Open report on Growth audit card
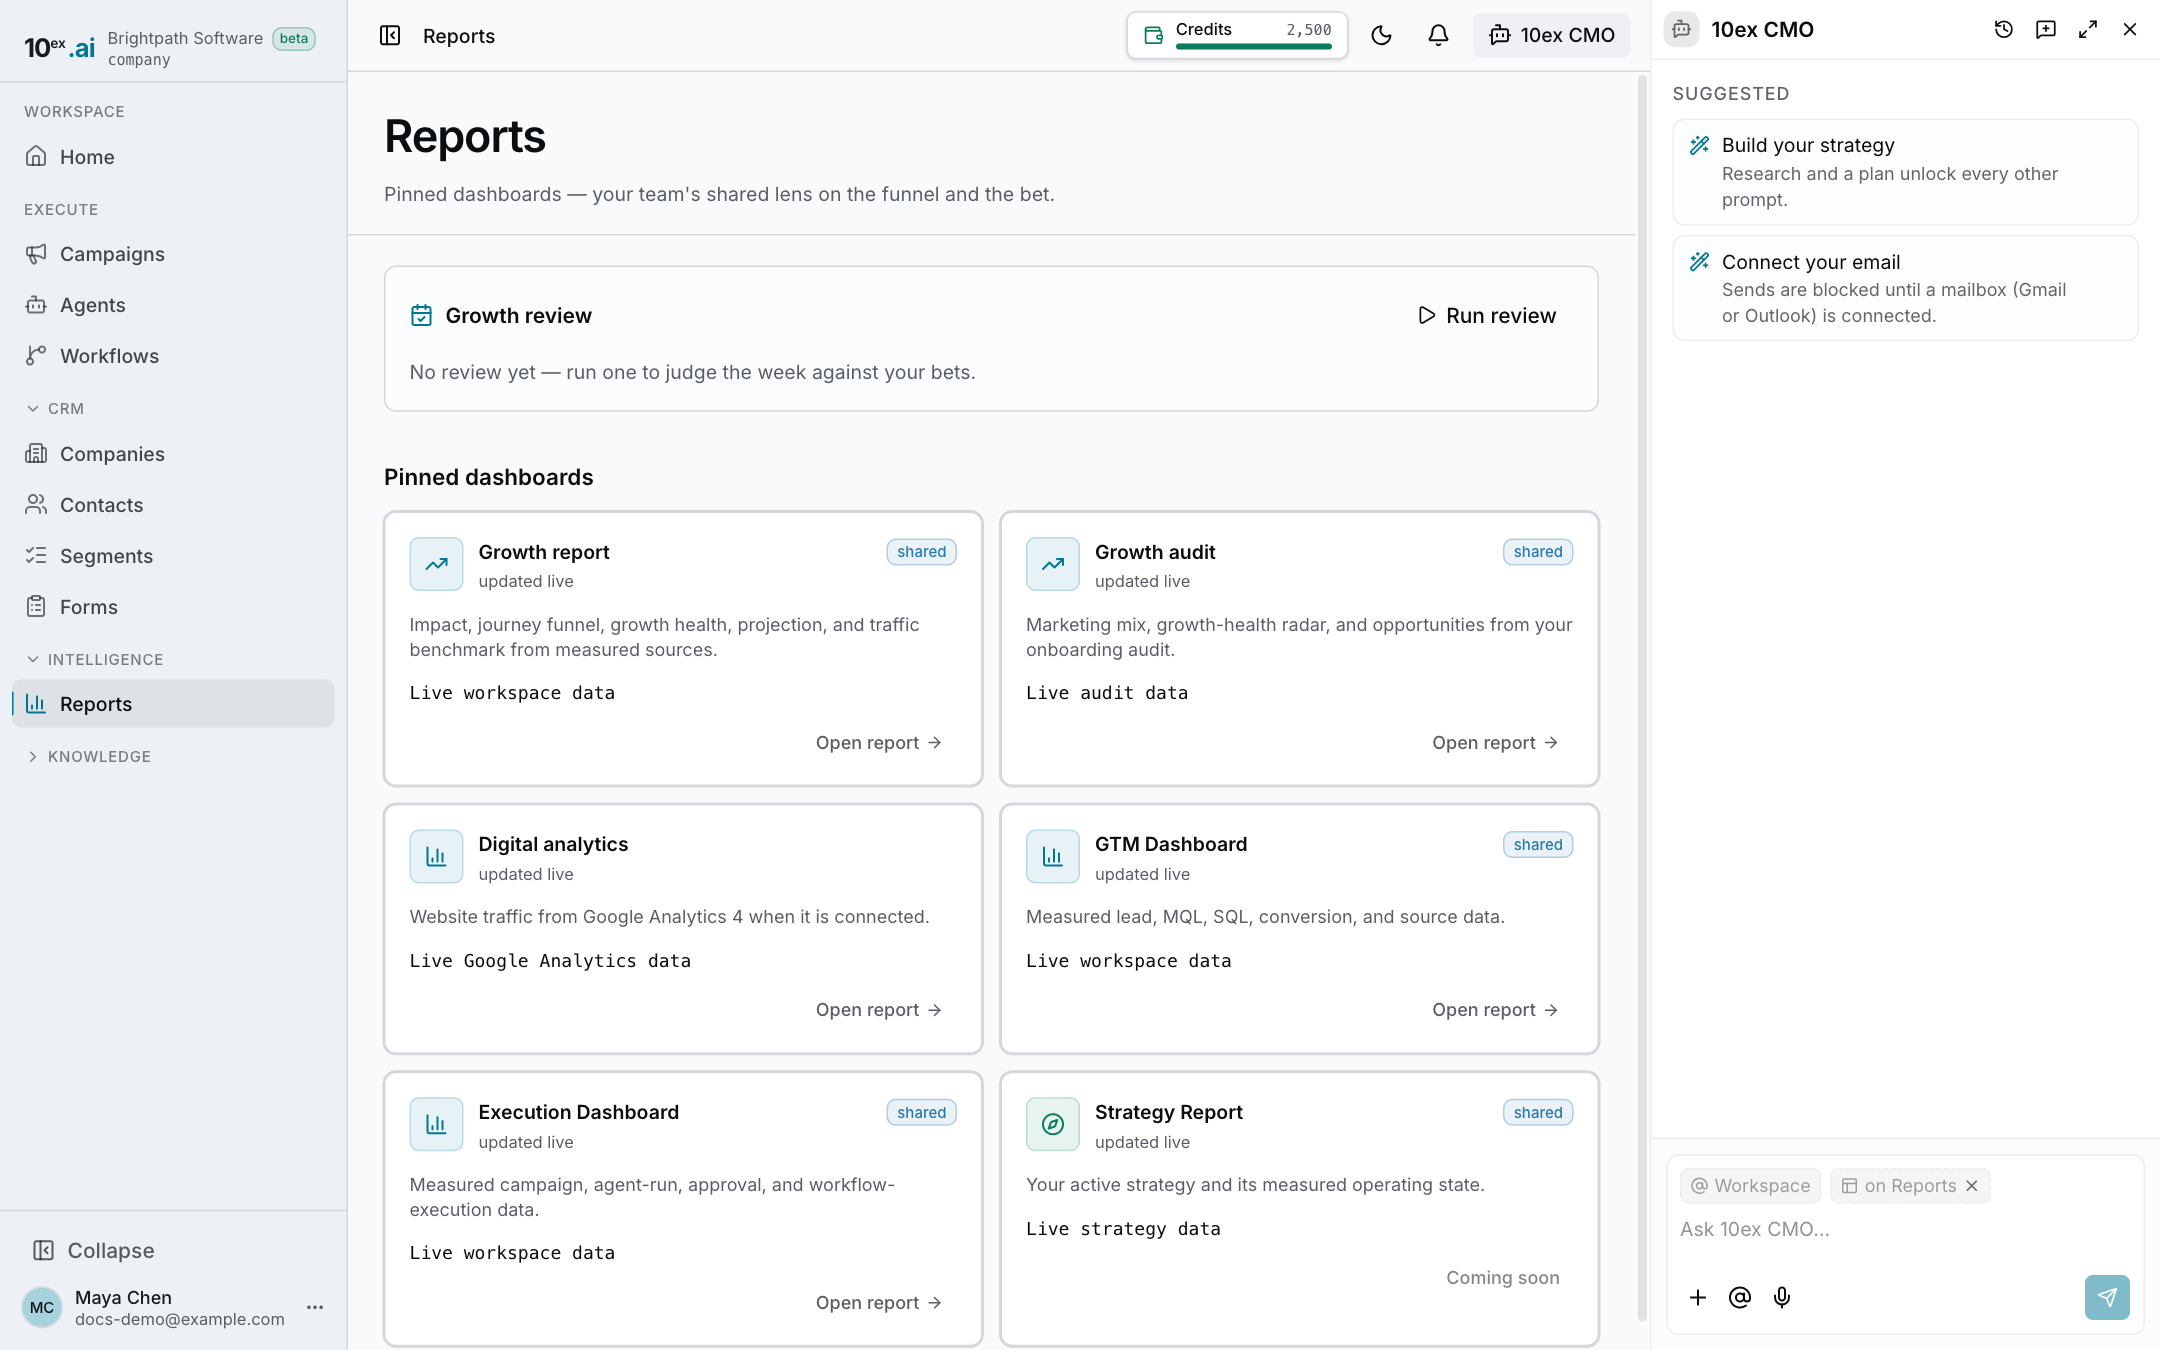 click(x=1495, y=743)
